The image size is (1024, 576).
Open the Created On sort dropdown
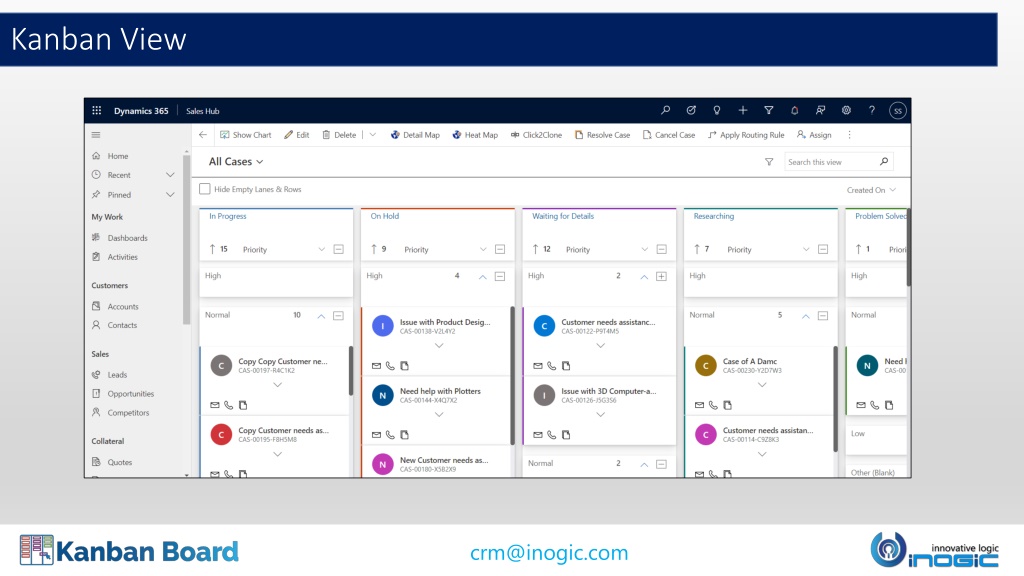coord(871,190)
